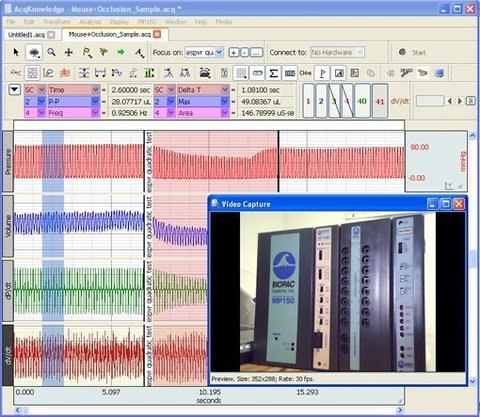Pick the crosshair cursor tool
This screenshot has height=417, width=480.
point(69,52)
